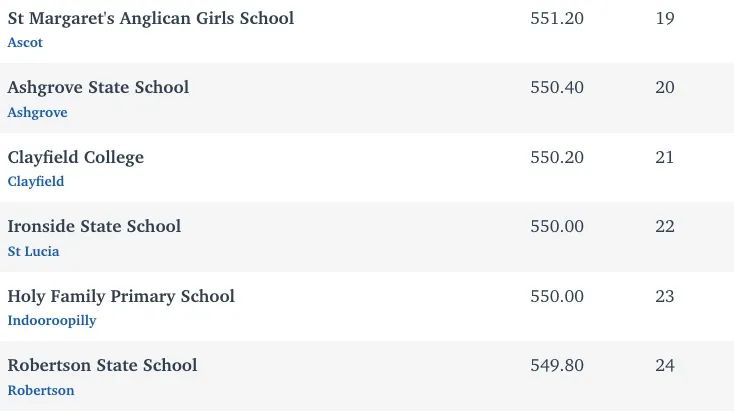Select Holy Family Primary School name
This screenshot has height=412, width=734.
(121, 296)
